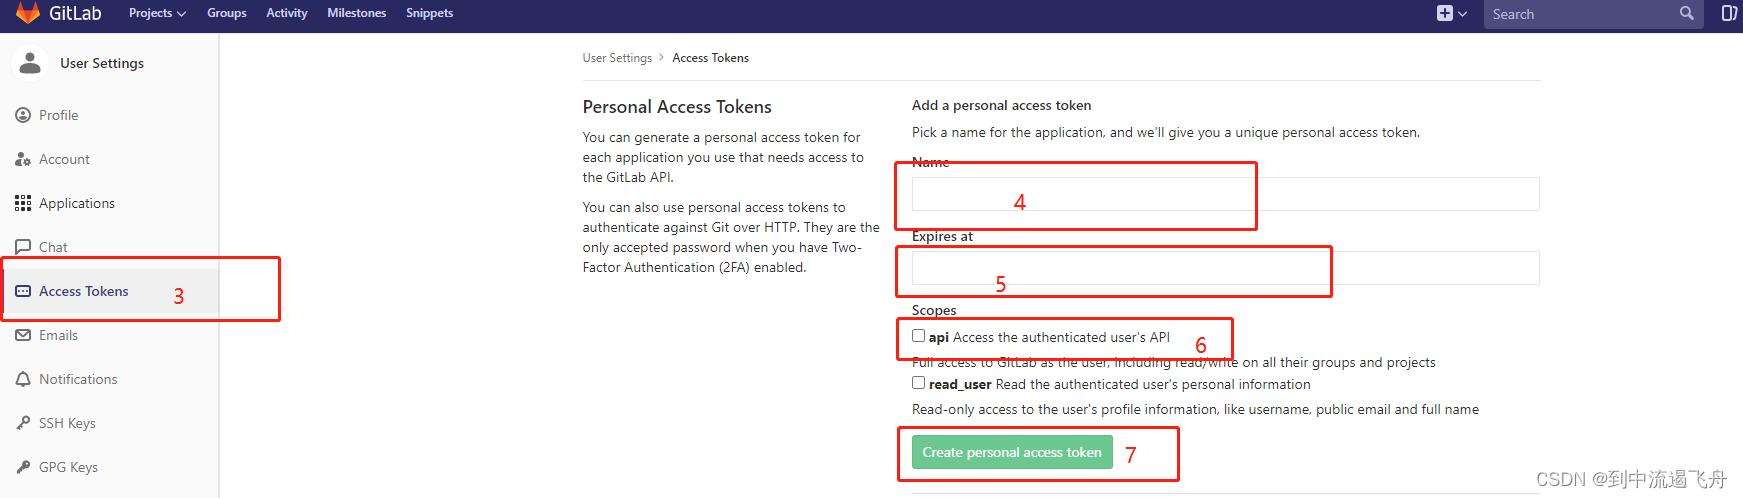
Task: Click the token Name input field
Action: click(x=1225, y=194)
